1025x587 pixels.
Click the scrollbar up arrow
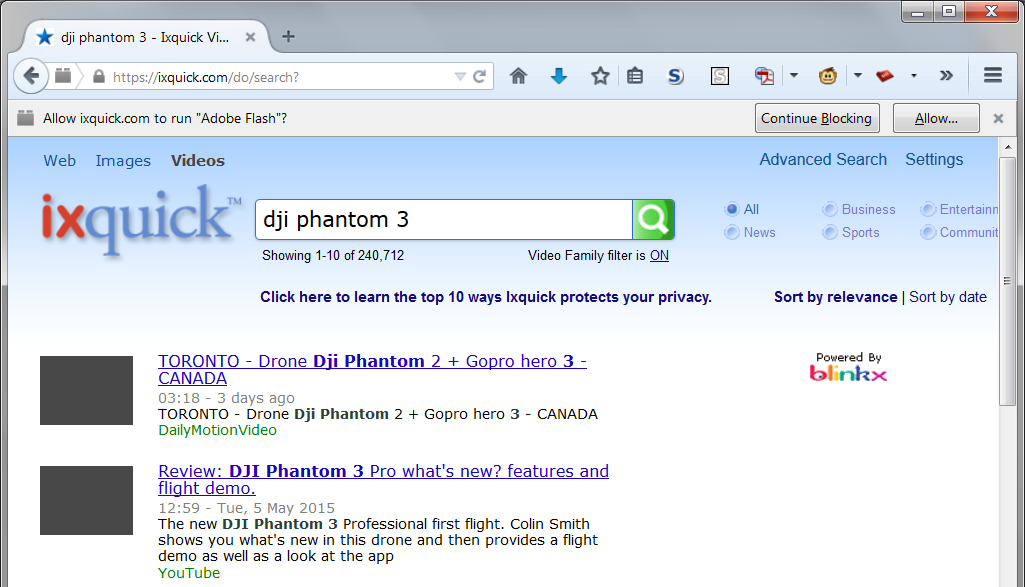click(1007, 147)
